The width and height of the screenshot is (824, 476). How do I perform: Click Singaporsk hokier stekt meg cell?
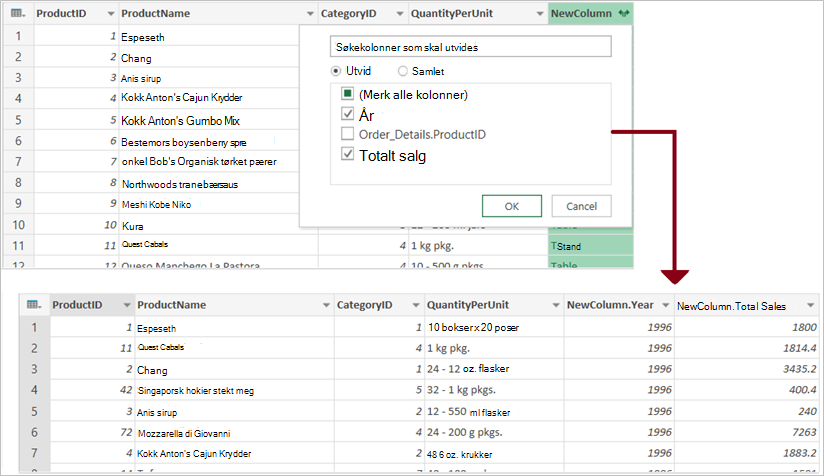coord(234,390)
